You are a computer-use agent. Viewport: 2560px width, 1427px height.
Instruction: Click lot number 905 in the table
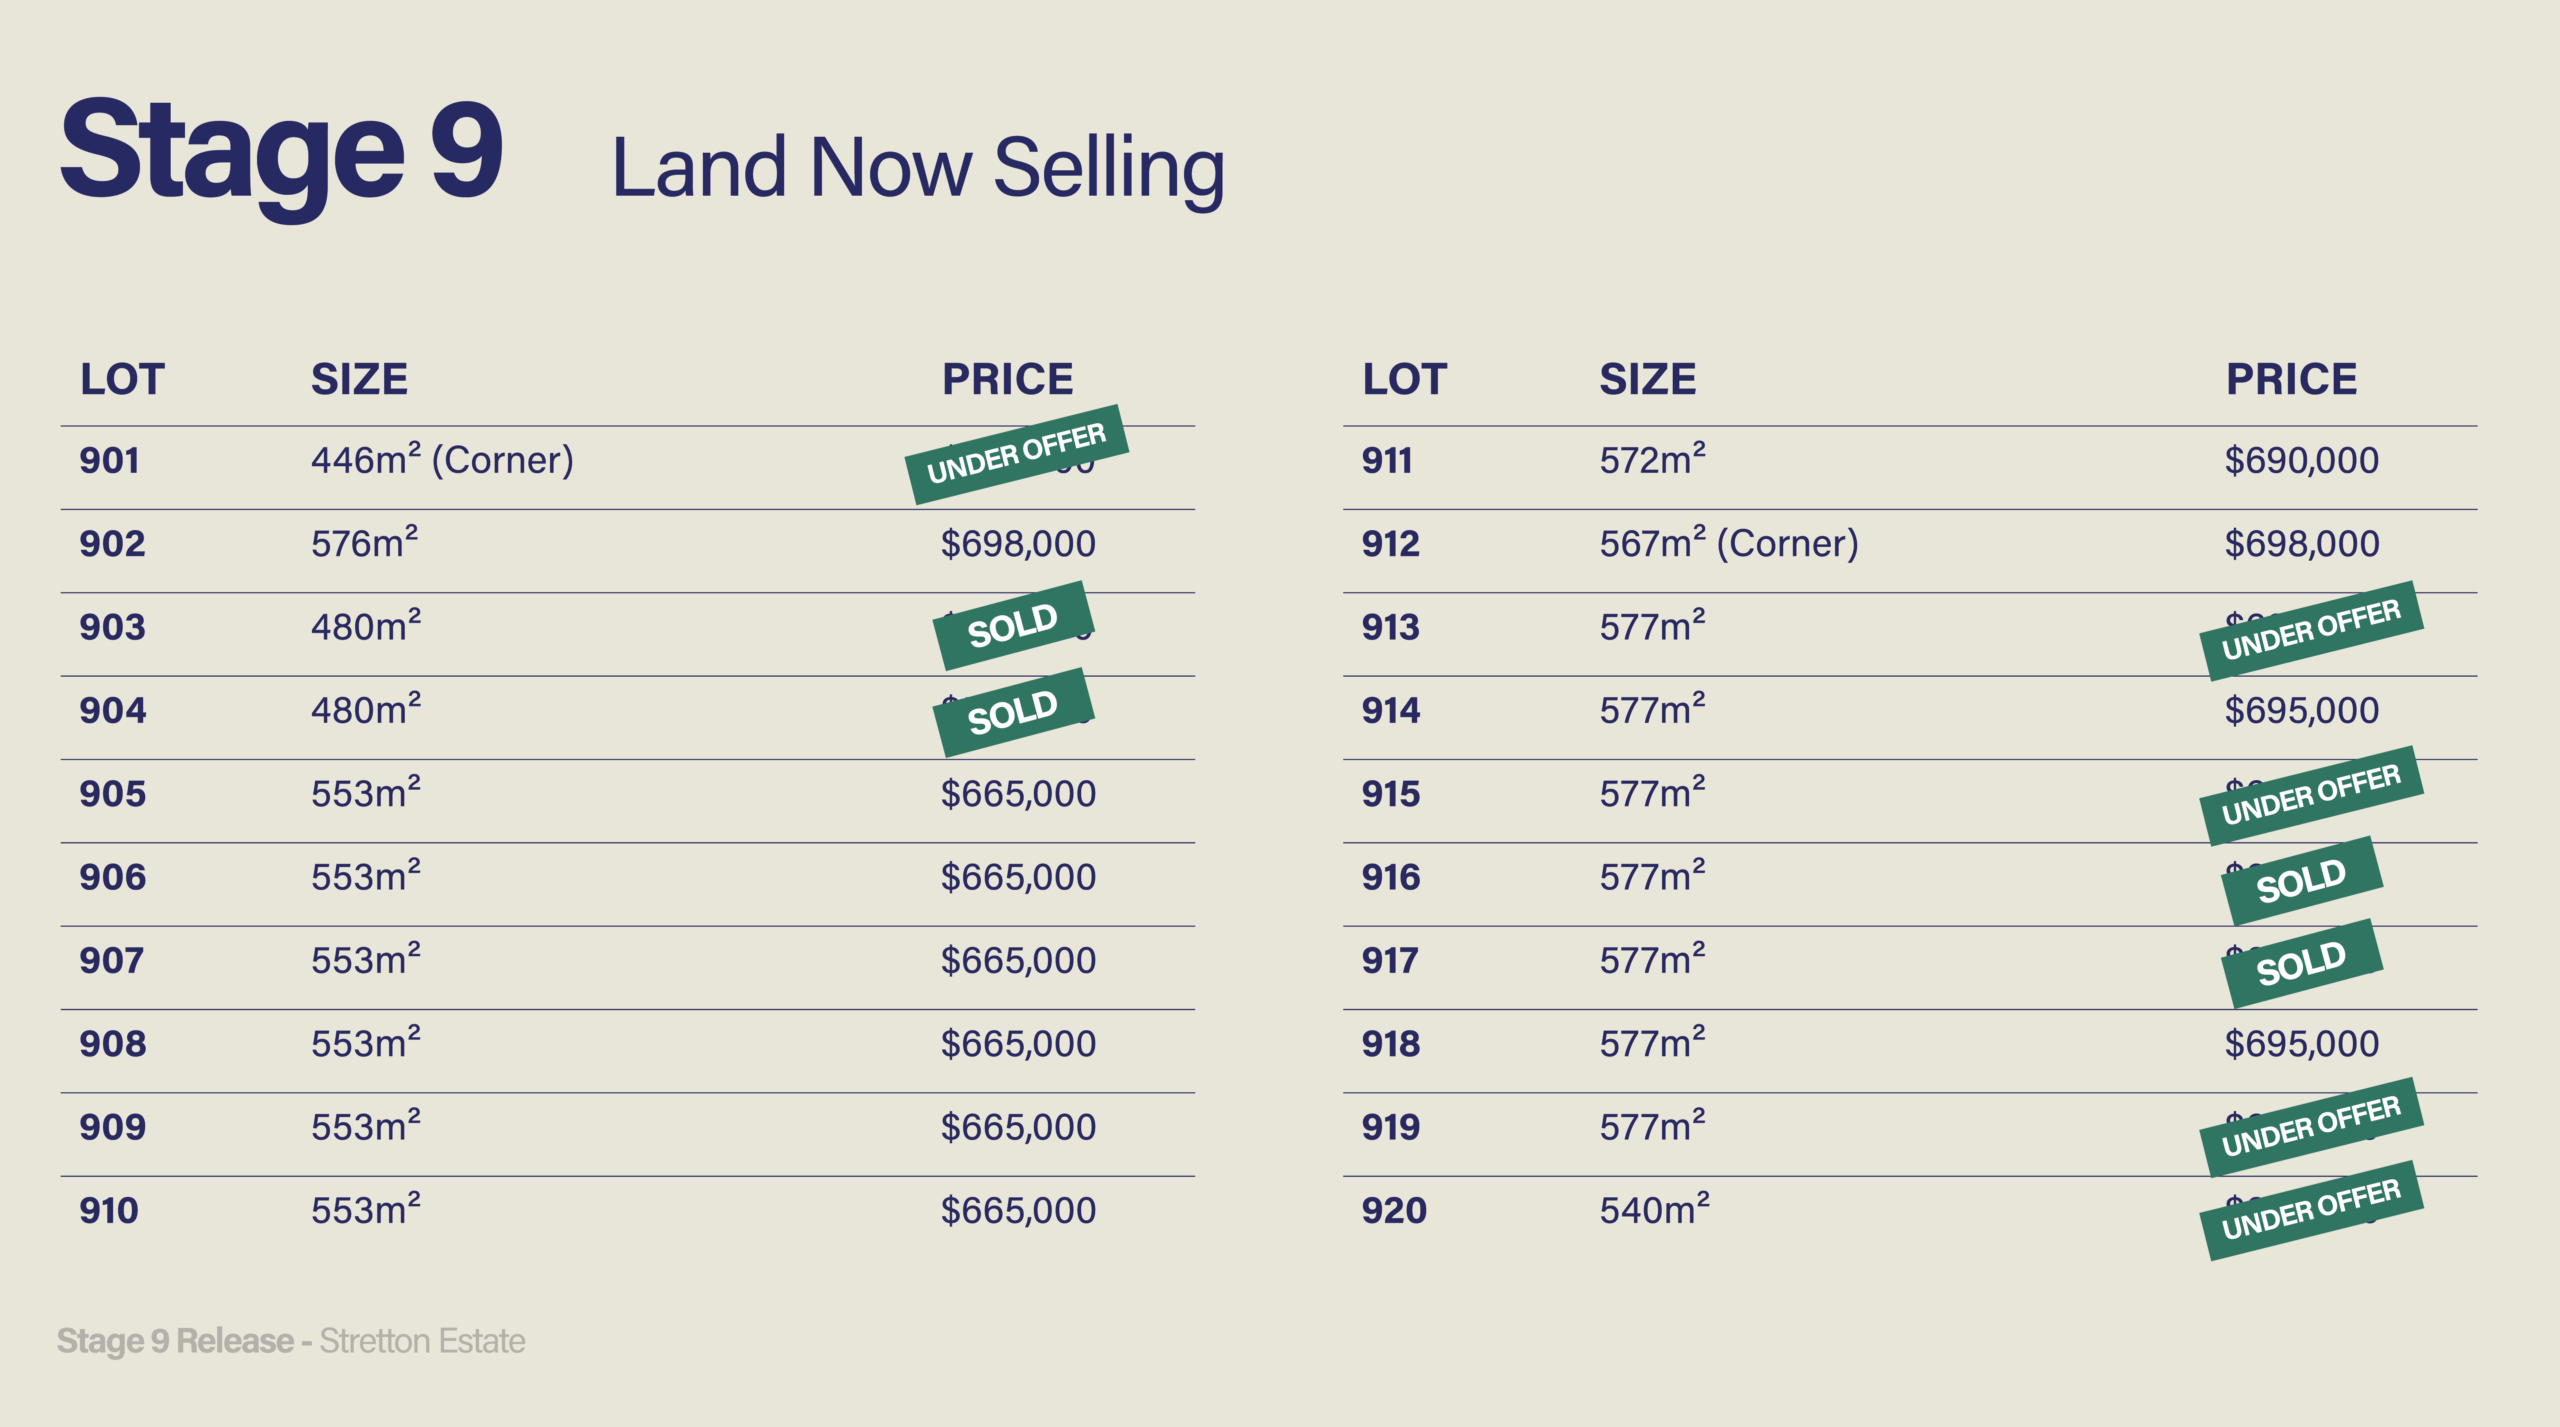coord(113,794)
